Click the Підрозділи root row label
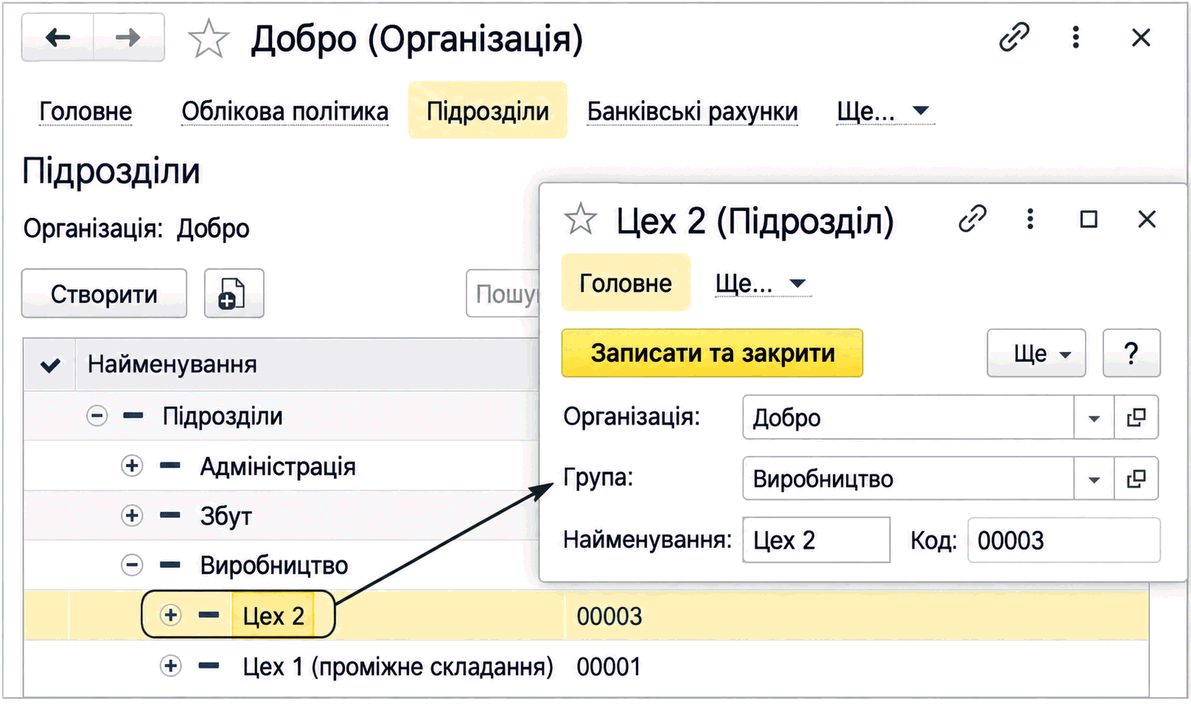 223,416
